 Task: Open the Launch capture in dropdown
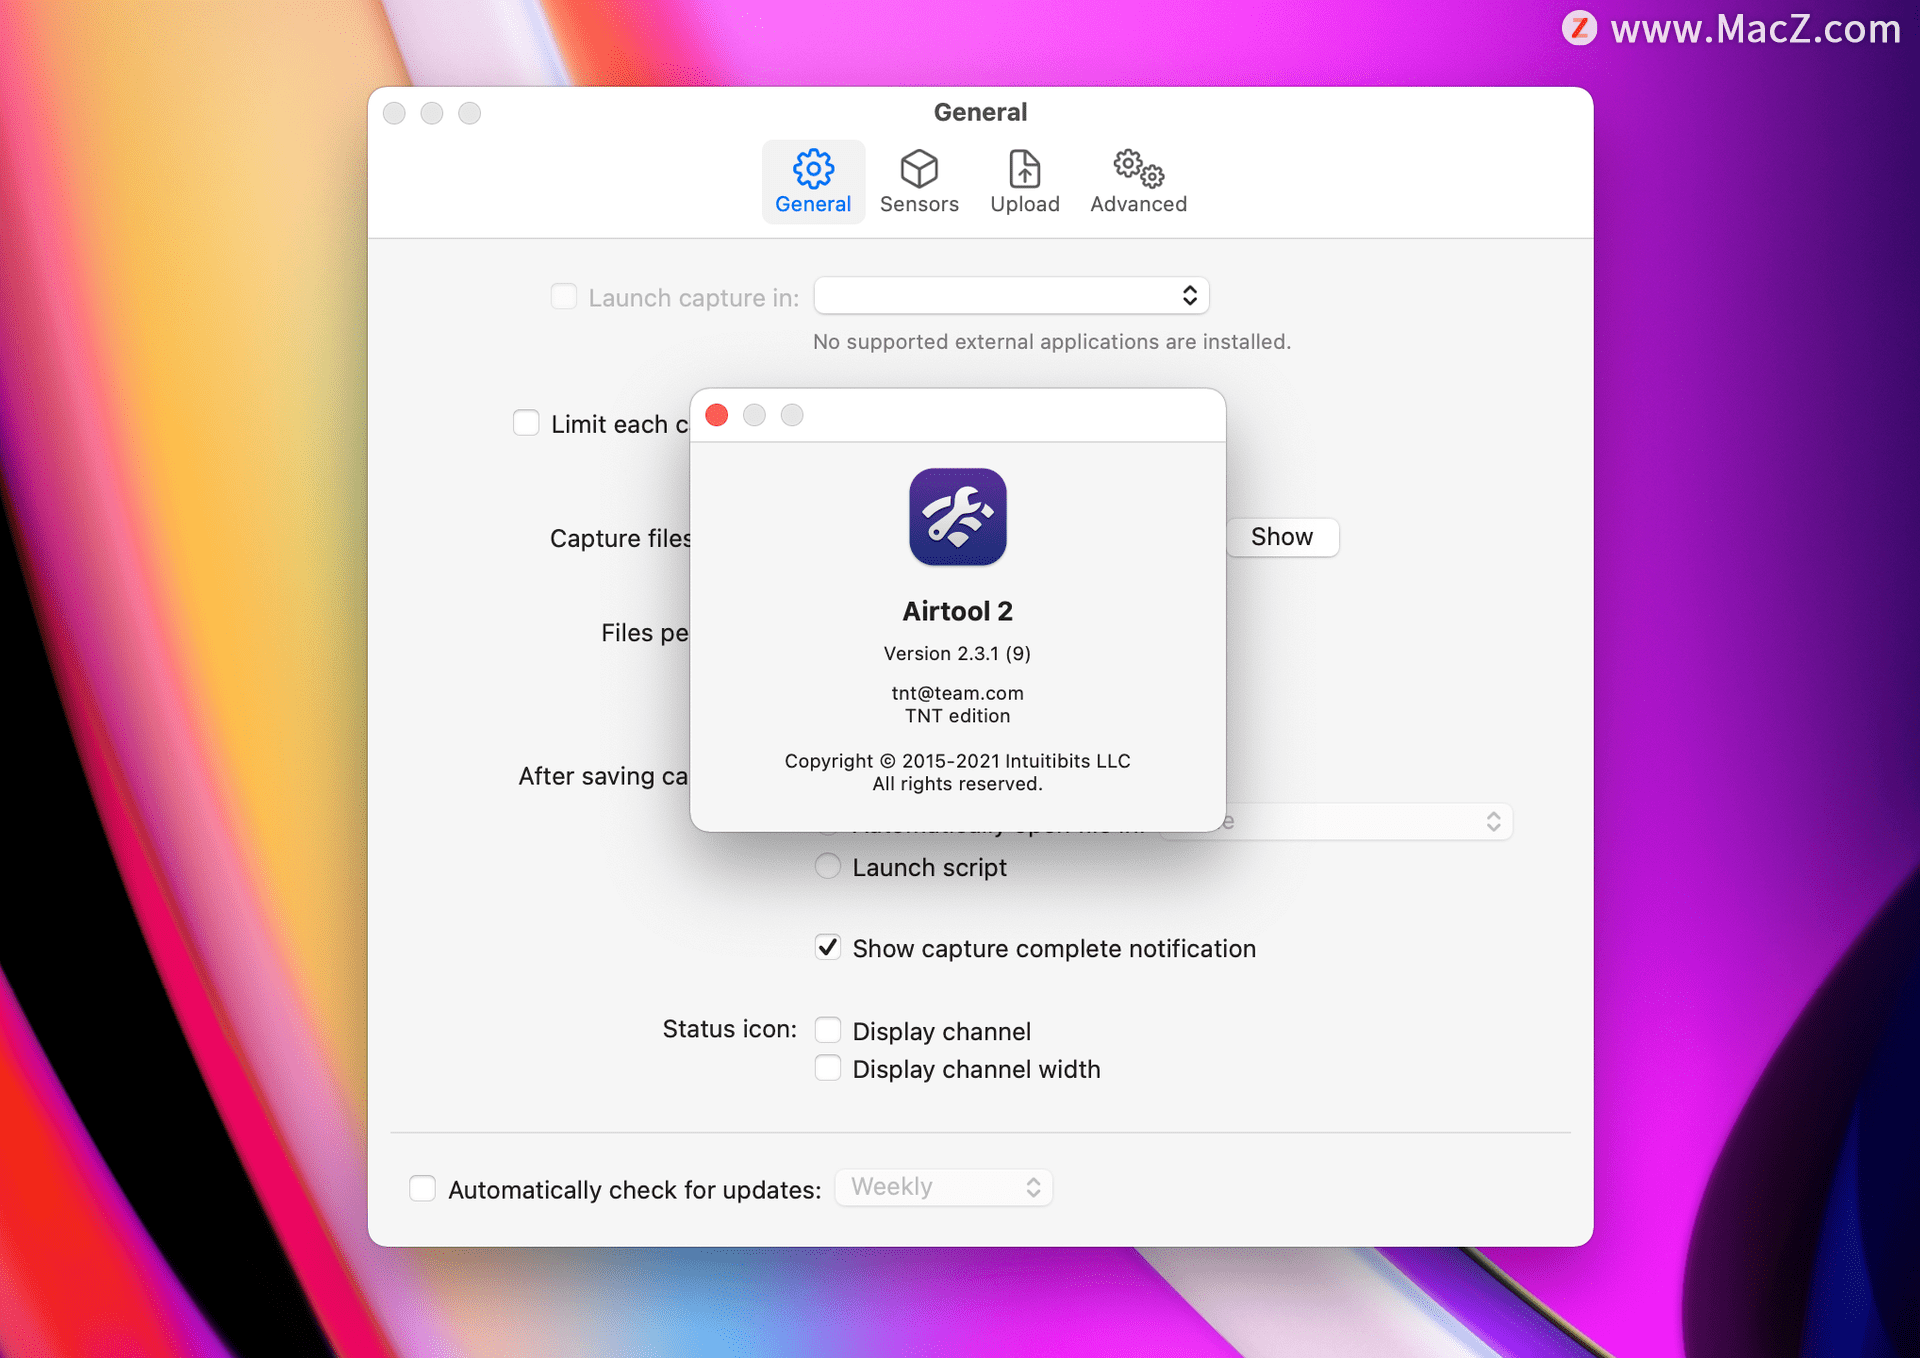[1011, 296]
